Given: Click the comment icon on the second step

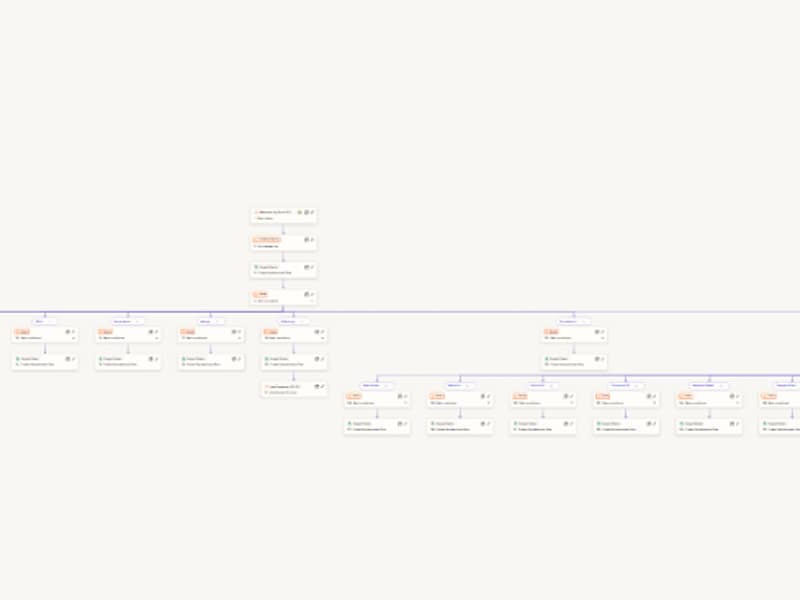Looking at the screenshot, I should point(307,240).
